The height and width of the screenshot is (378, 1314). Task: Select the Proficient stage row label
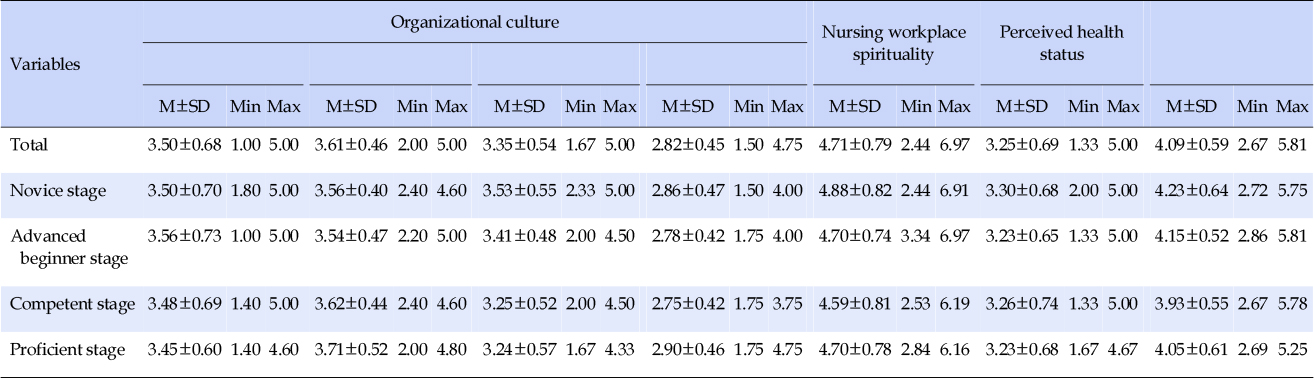67,349
